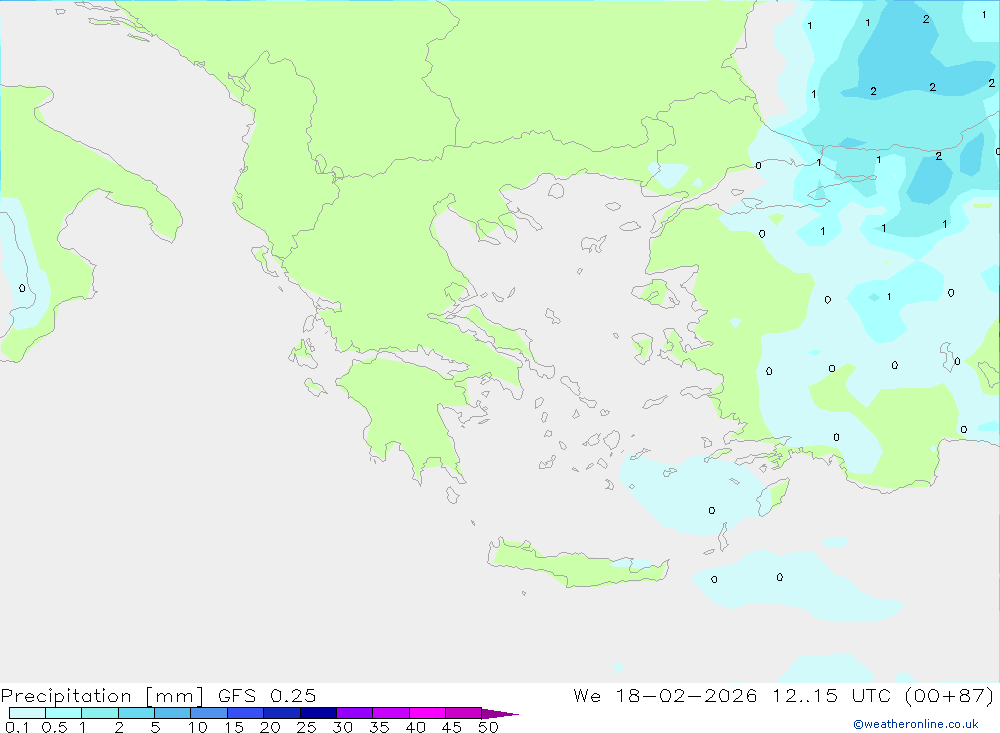This screenshot has width=1000, height=733.
Task: Click the legend swatch between 35 and 40
Action: 391,713
